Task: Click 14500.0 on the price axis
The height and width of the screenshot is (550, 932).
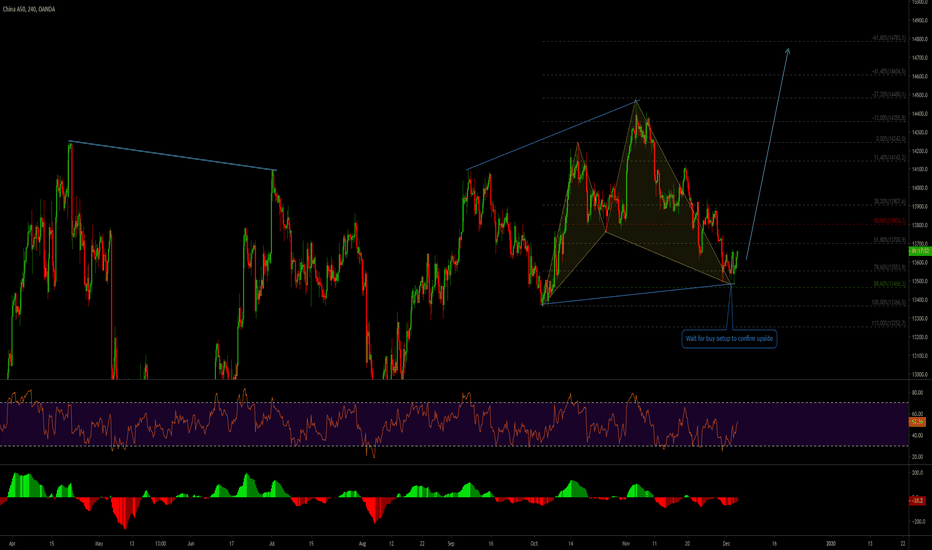Action: pos(919,95)
